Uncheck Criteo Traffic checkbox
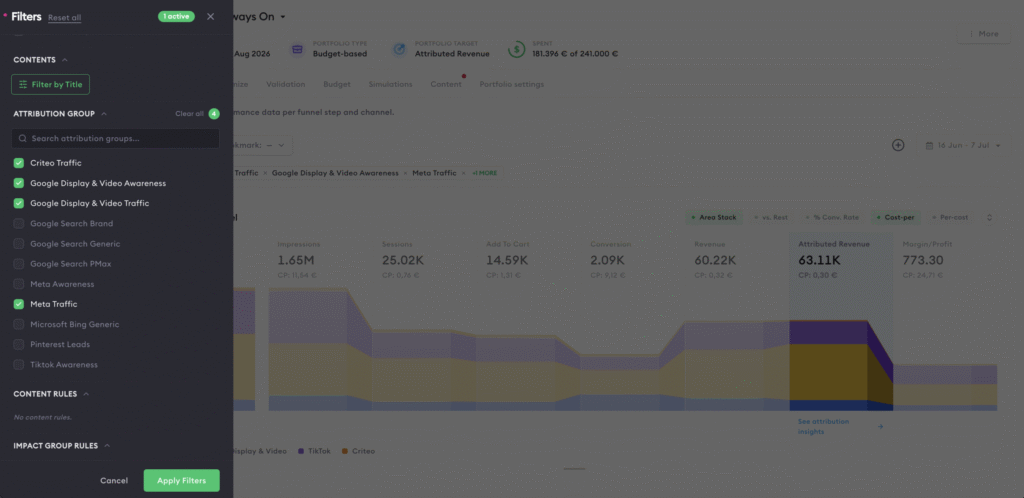The height and width of the screenshot is (498, 1024). coord(19,163)
